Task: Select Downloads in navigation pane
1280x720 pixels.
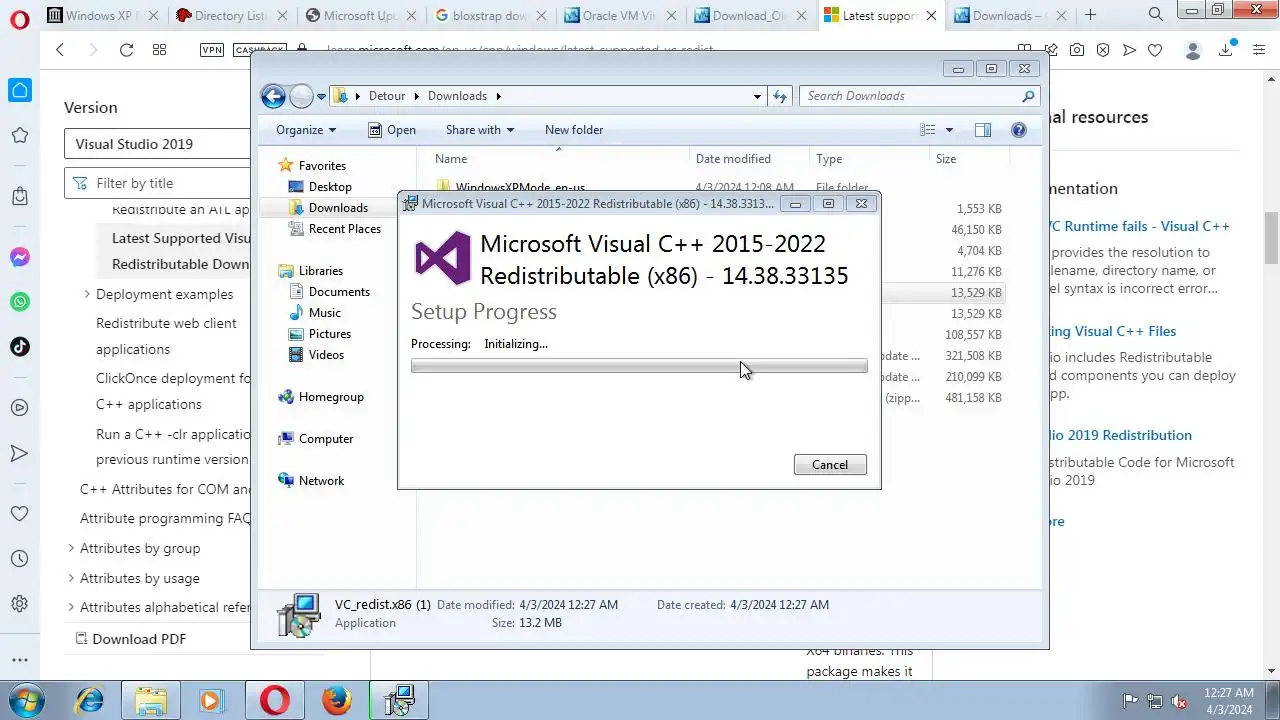Action: [328, 208]
